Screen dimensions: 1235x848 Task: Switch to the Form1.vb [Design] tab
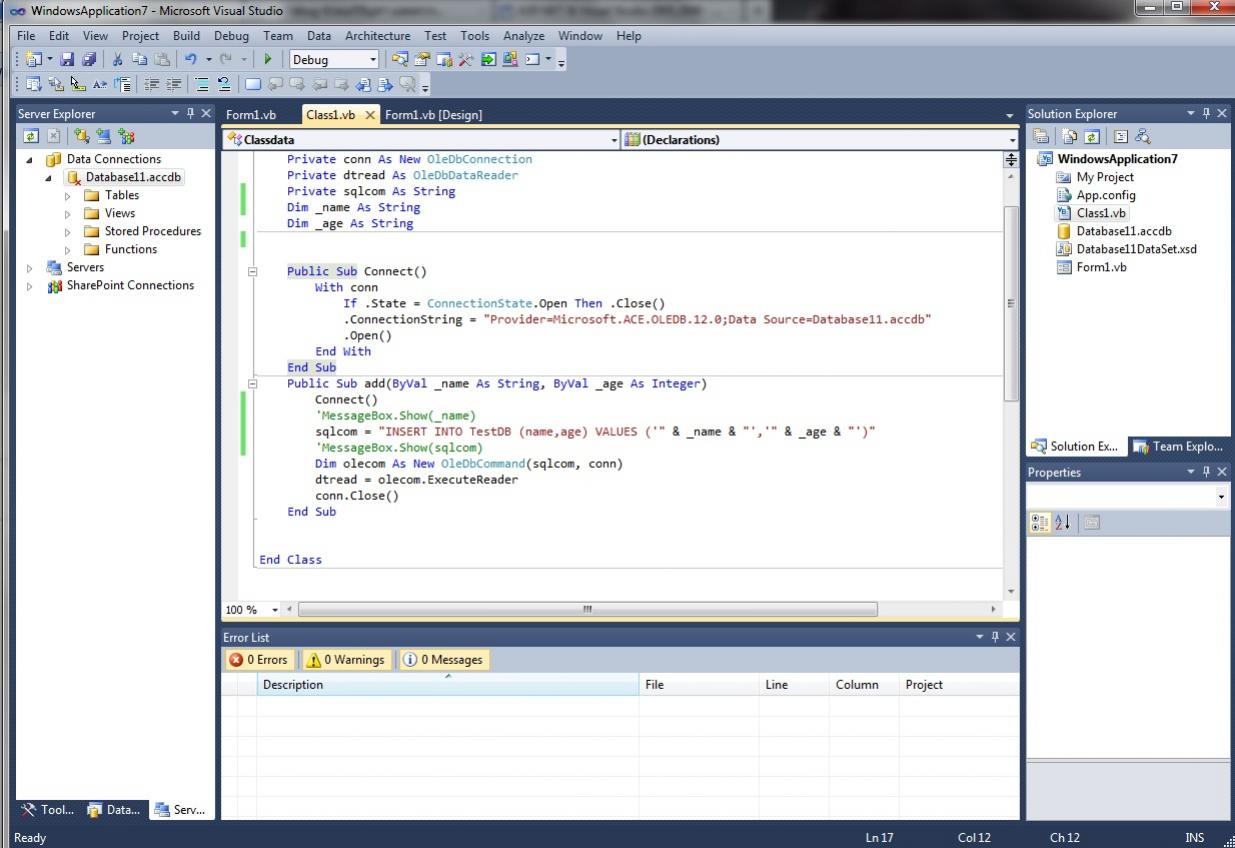[x=433, y=115]
